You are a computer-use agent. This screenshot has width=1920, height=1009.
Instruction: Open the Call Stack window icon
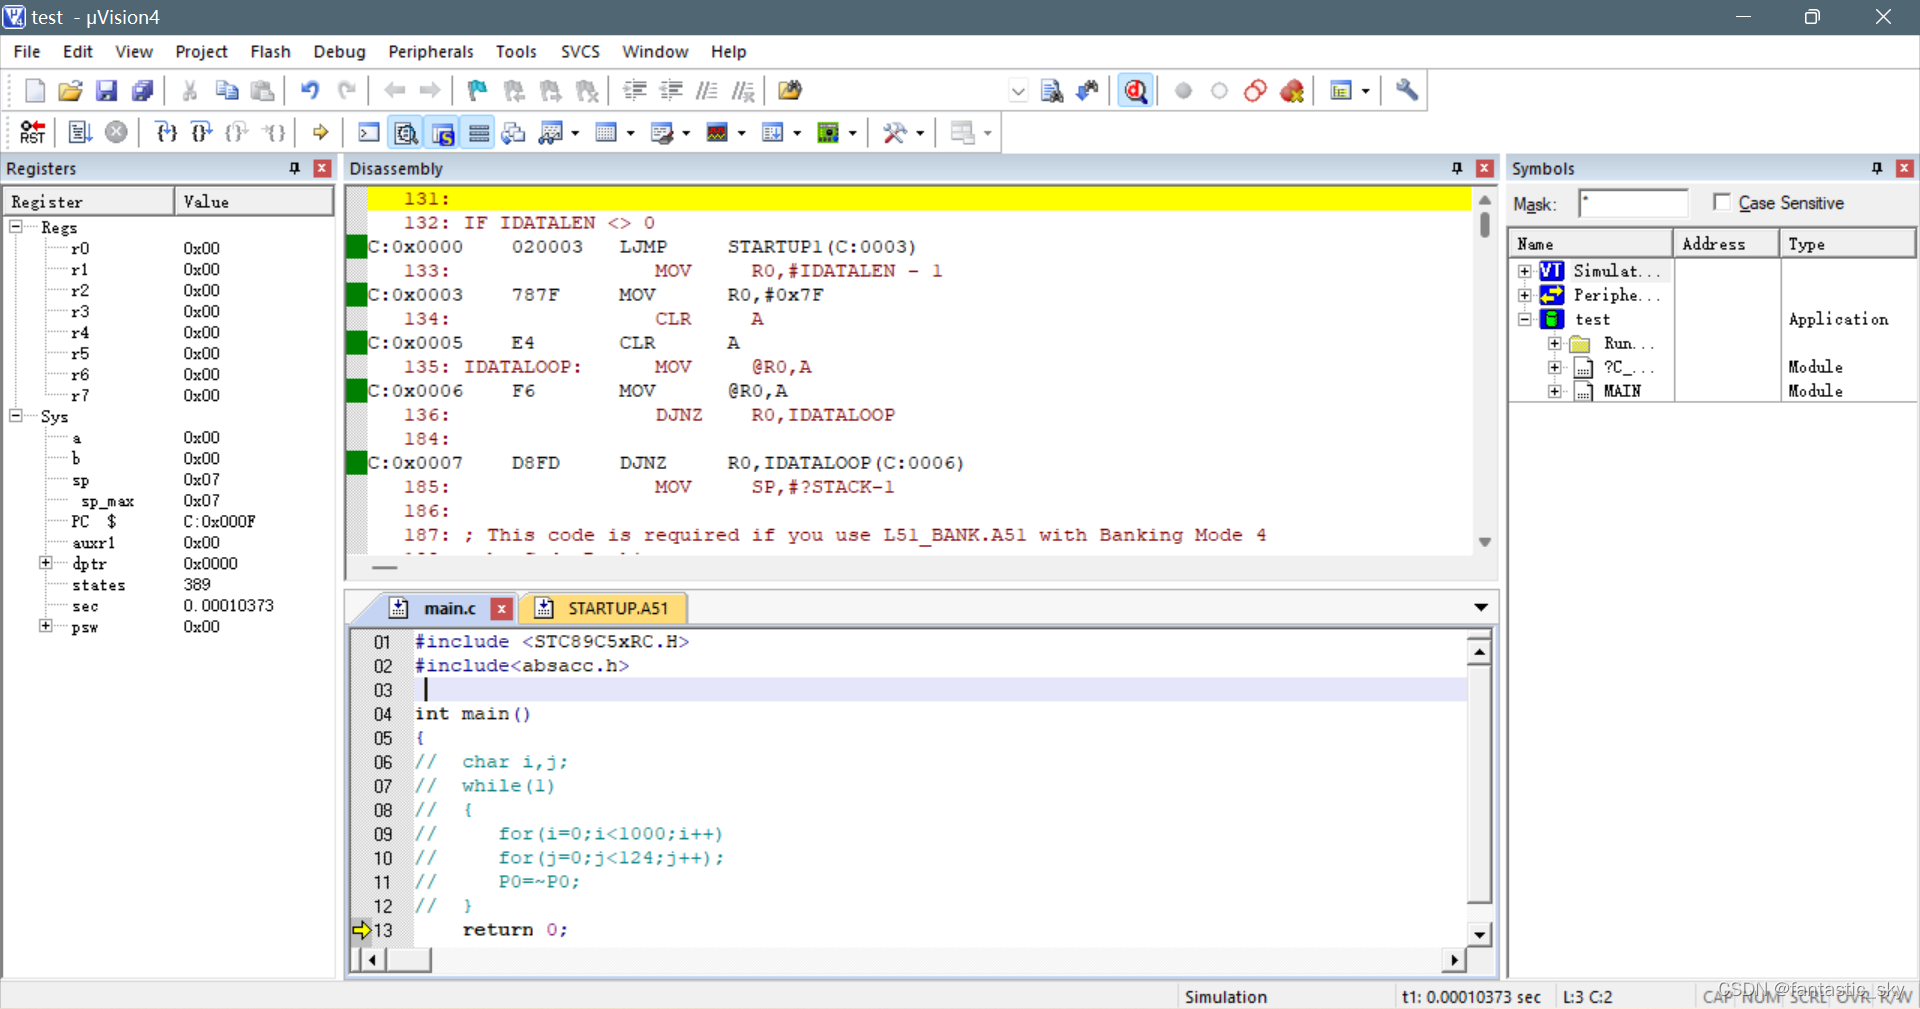coord(513,132)
